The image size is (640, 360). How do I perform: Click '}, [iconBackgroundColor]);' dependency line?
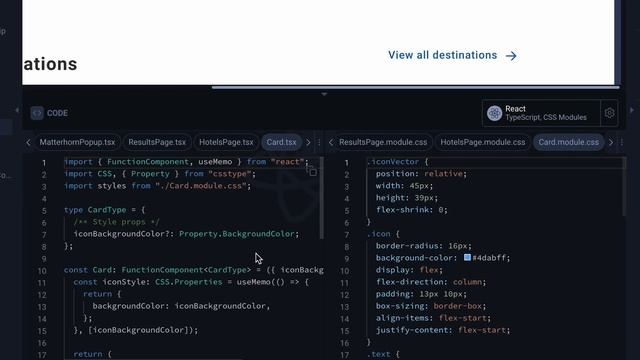[136, 330]
